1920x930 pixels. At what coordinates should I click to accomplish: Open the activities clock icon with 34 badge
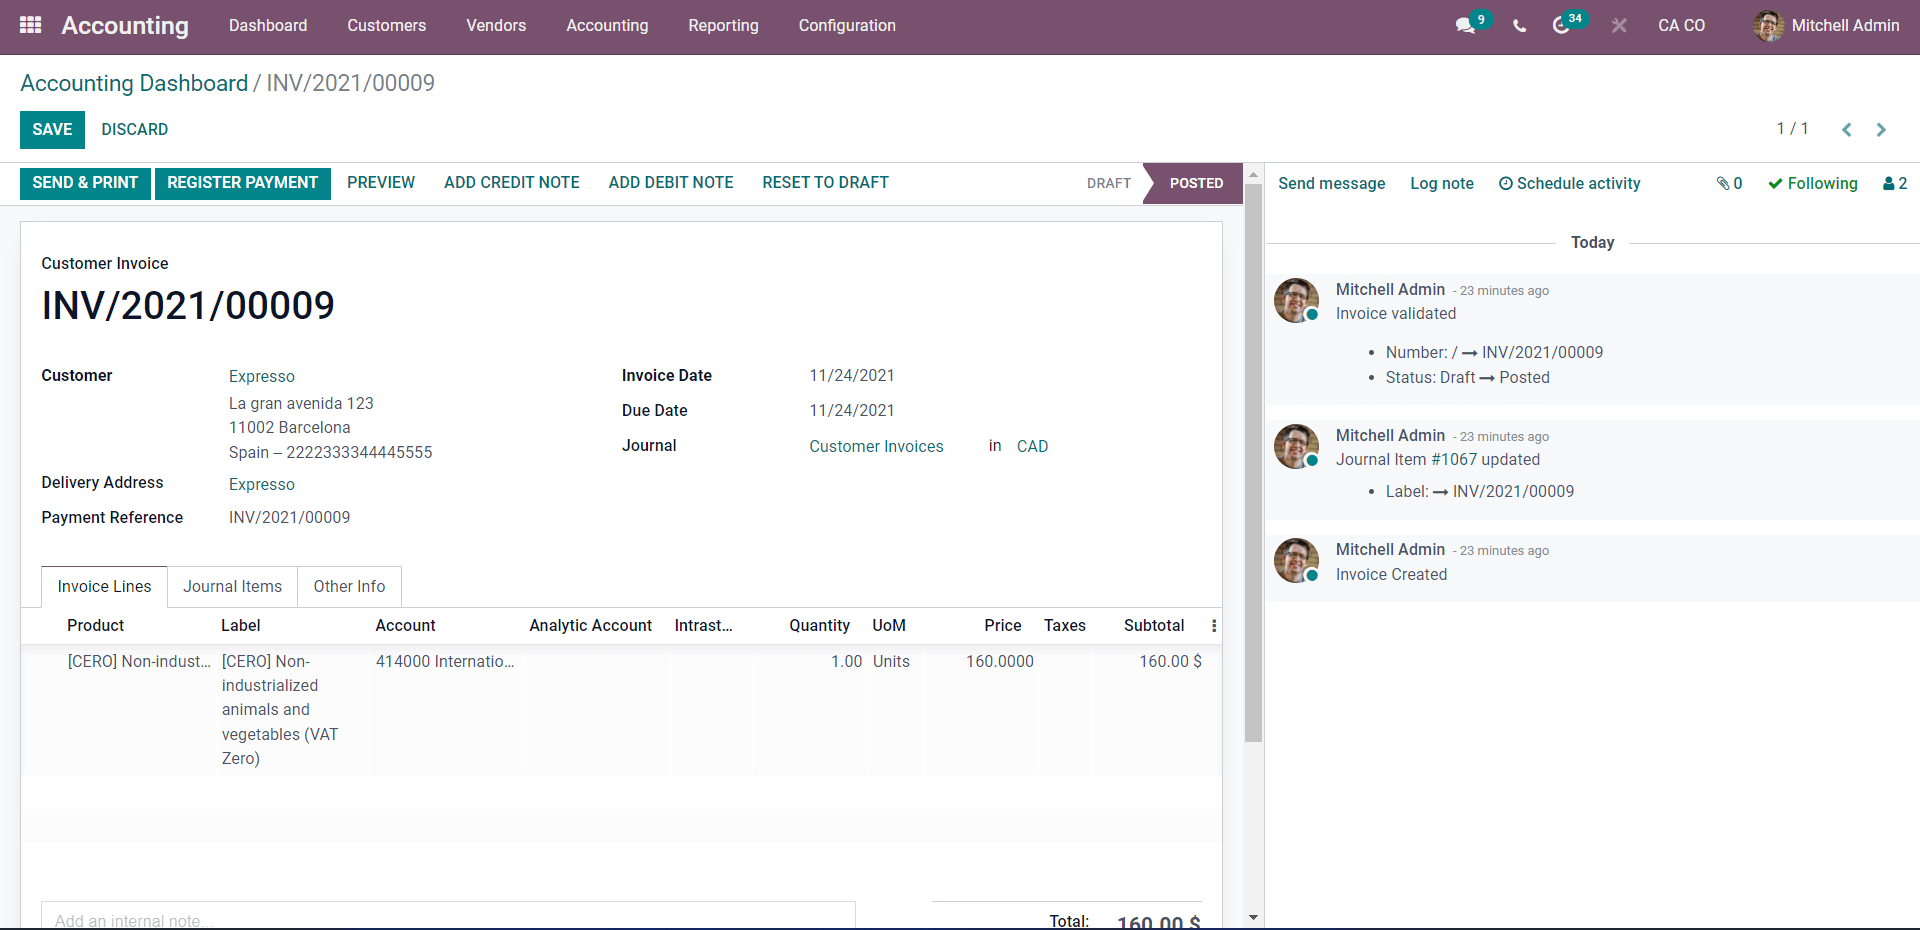click(x=1561, y=26)
